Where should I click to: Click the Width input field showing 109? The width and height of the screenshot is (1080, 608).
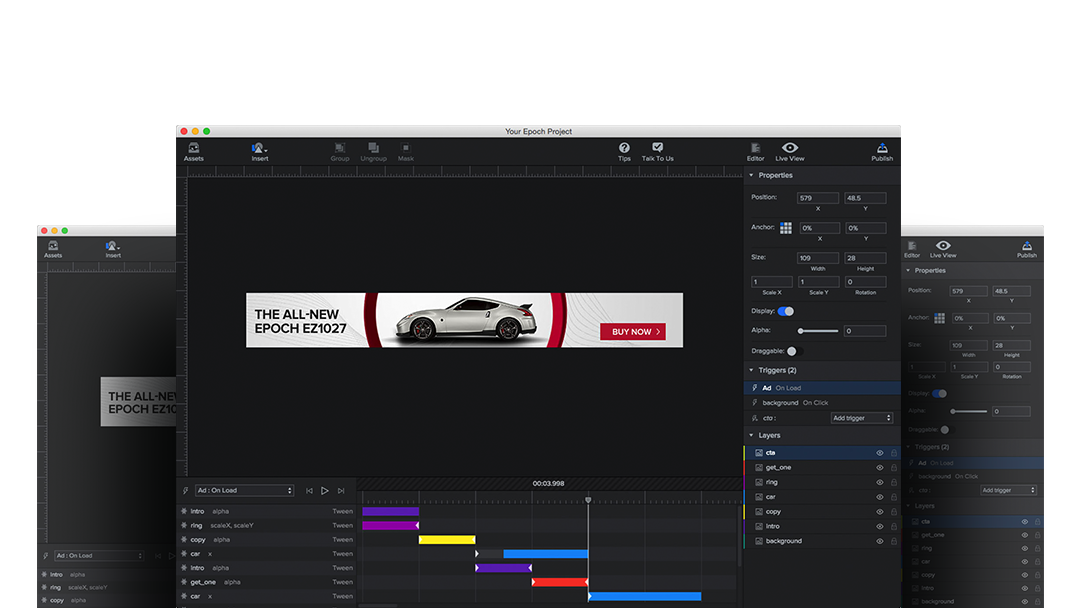817,257
